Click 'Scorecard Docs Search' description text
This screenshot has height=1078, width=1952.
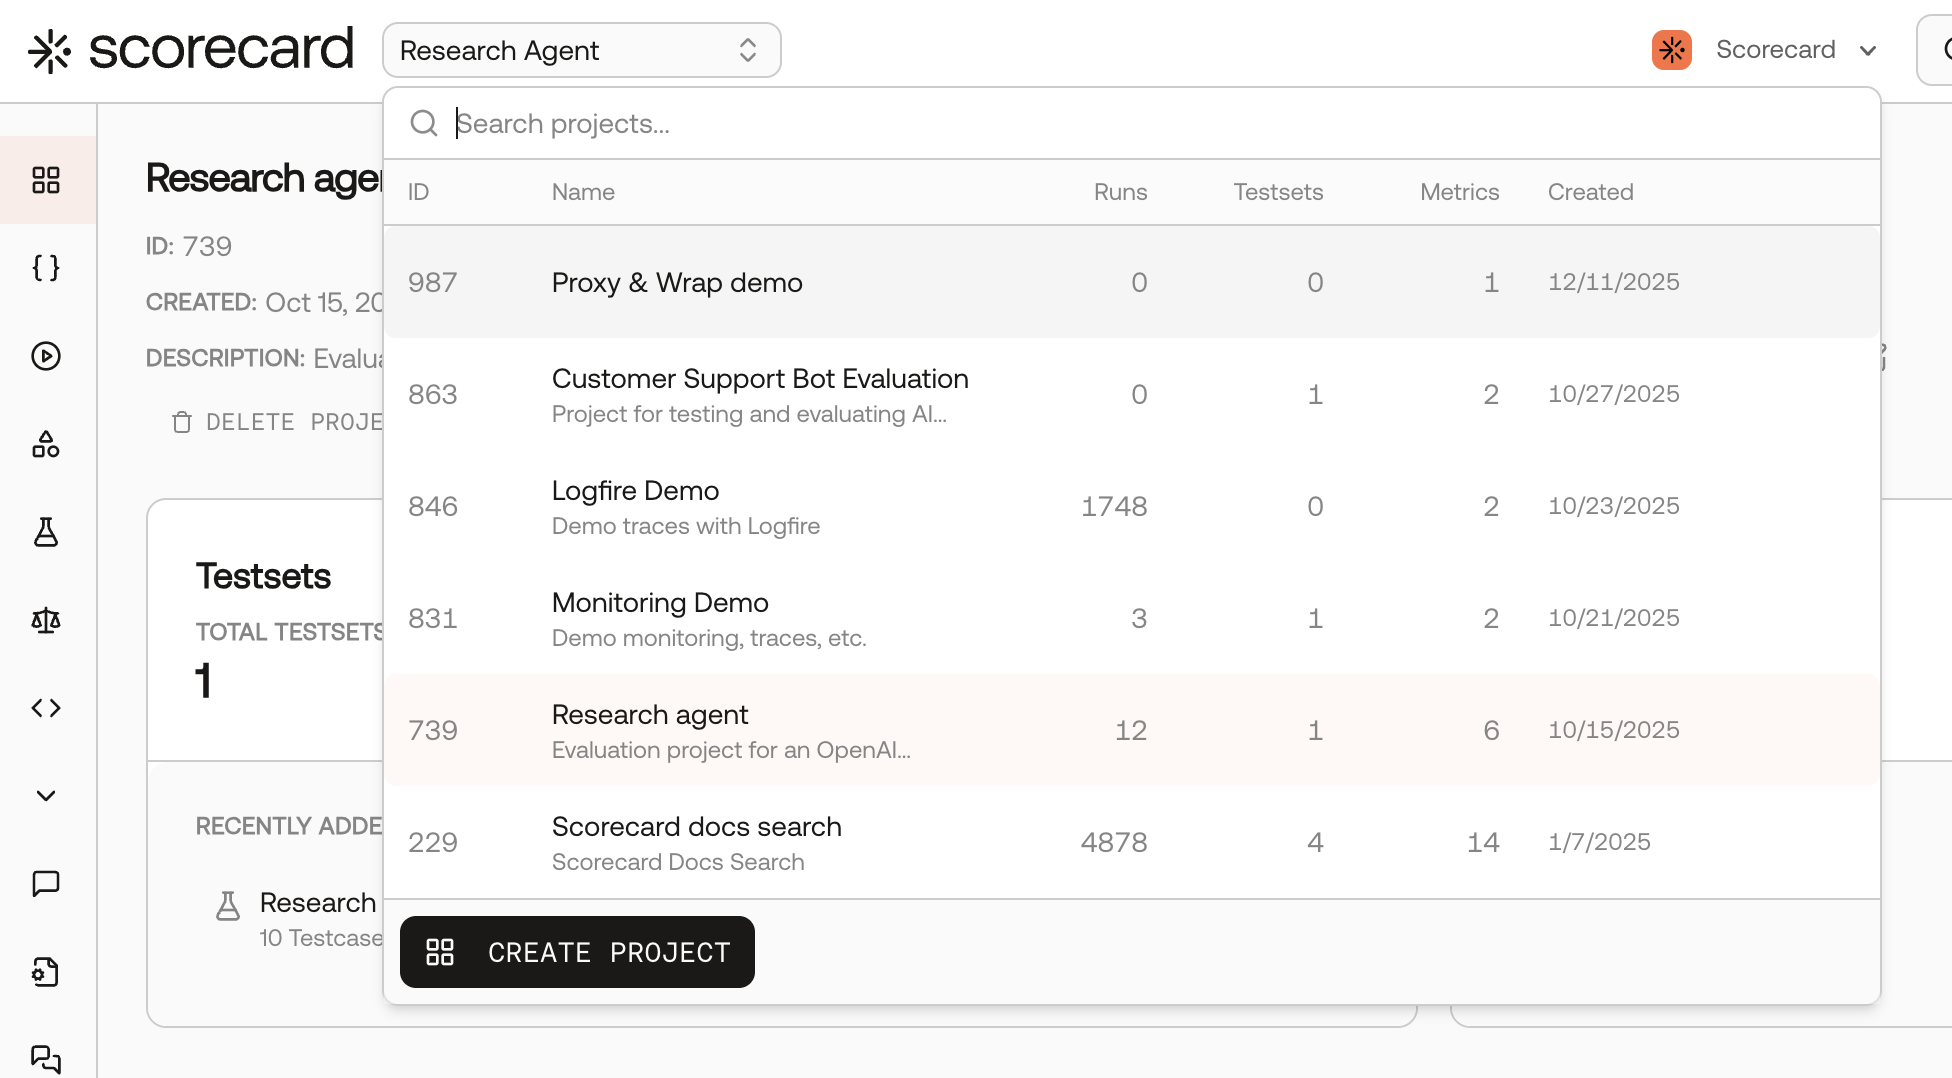pyautogui.click(x=677, y=862)
